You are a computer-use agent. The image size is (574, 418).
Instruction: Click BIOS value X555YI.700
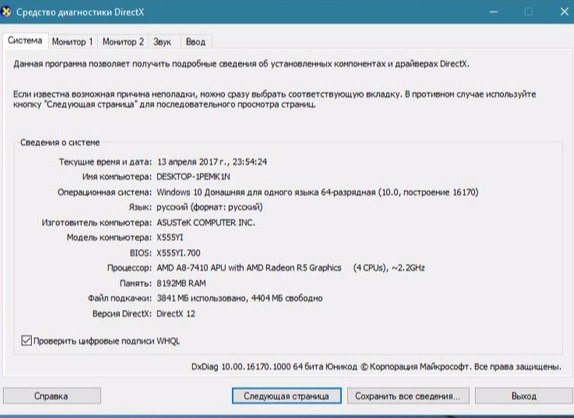tap(178, 253)
